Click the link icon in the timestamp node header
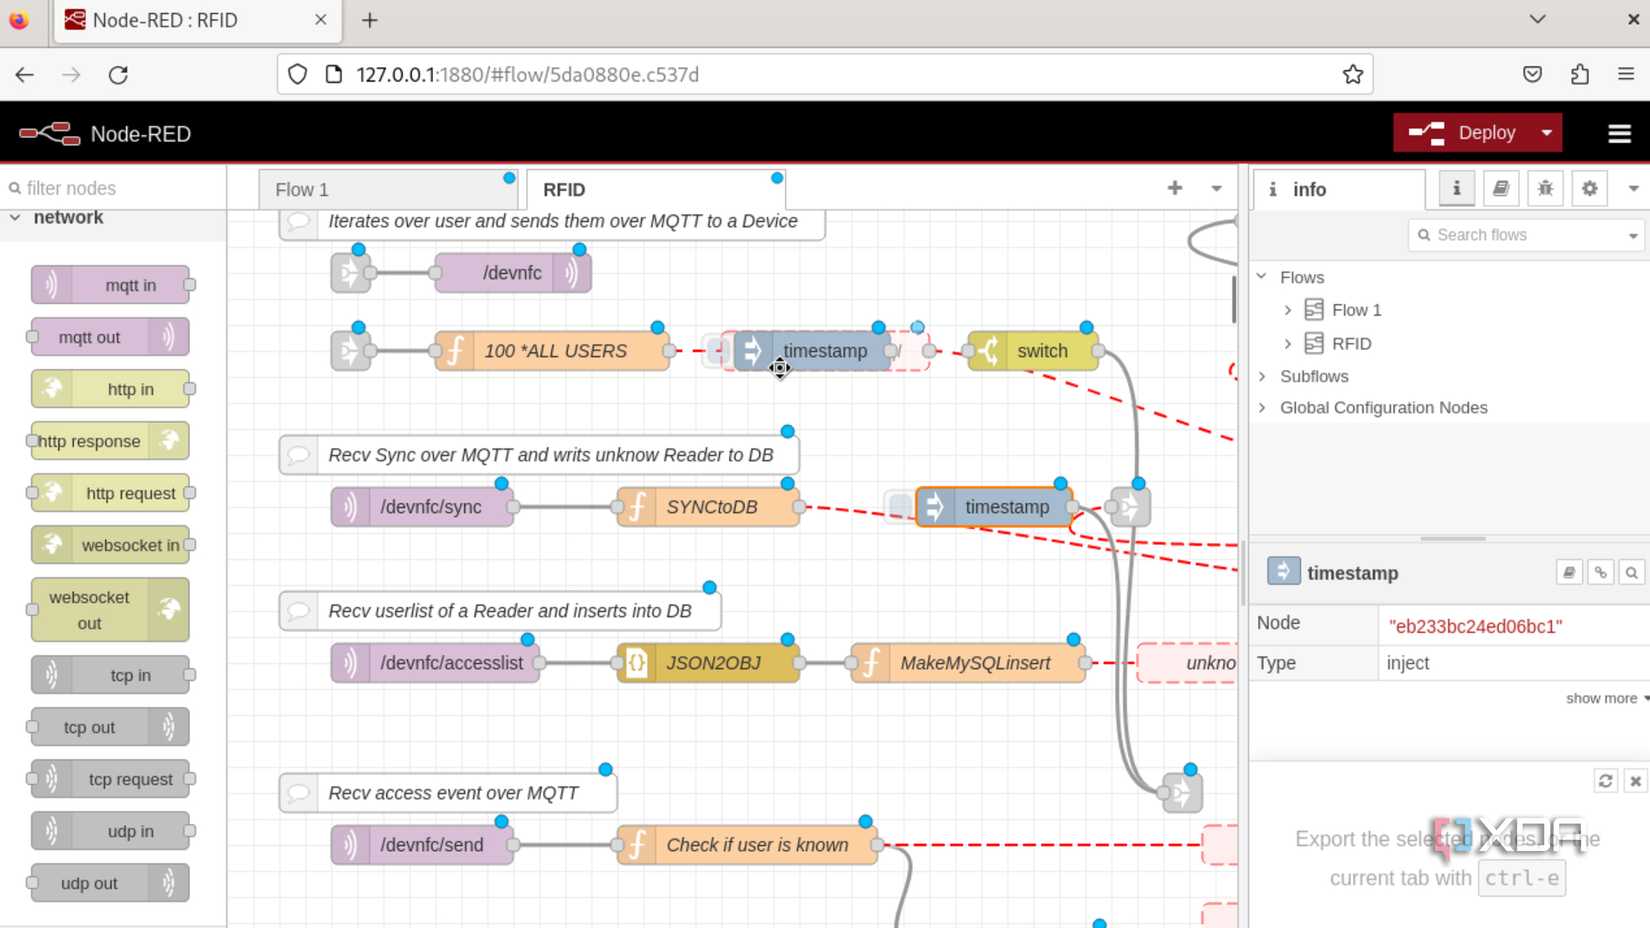The height and width of the screenshot is (928, 1650). tap(1600, 572)
